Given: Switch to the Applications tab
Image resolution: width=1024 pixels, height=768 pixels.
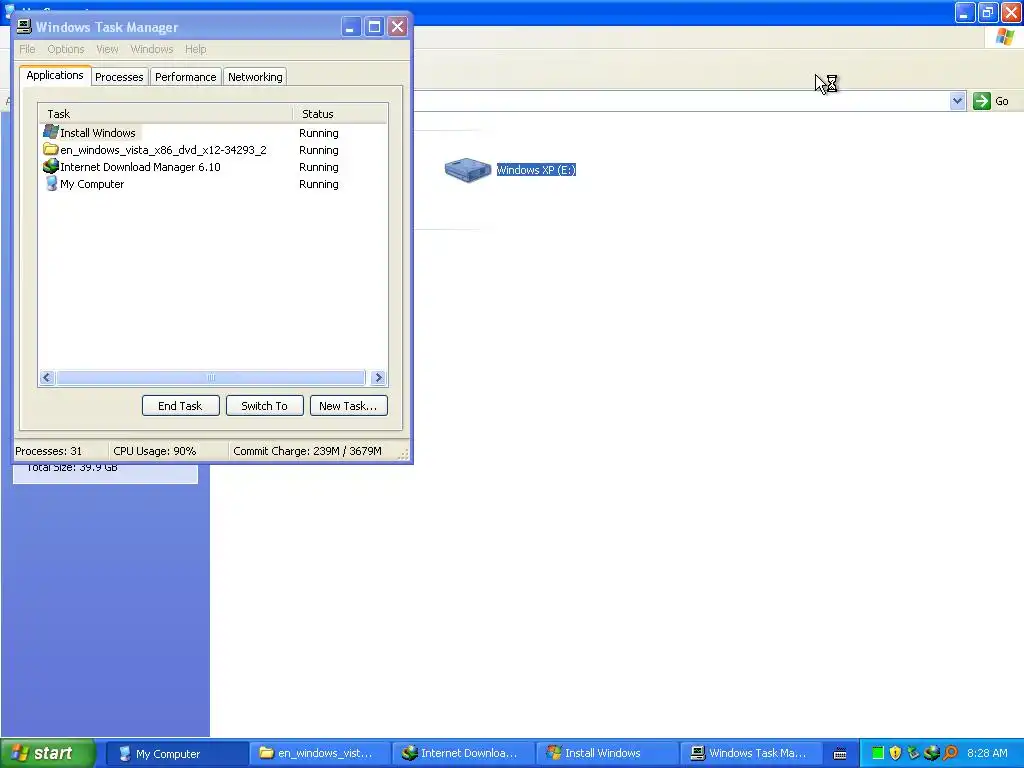Looking at the screenshot, I should [x=55, y=75].
